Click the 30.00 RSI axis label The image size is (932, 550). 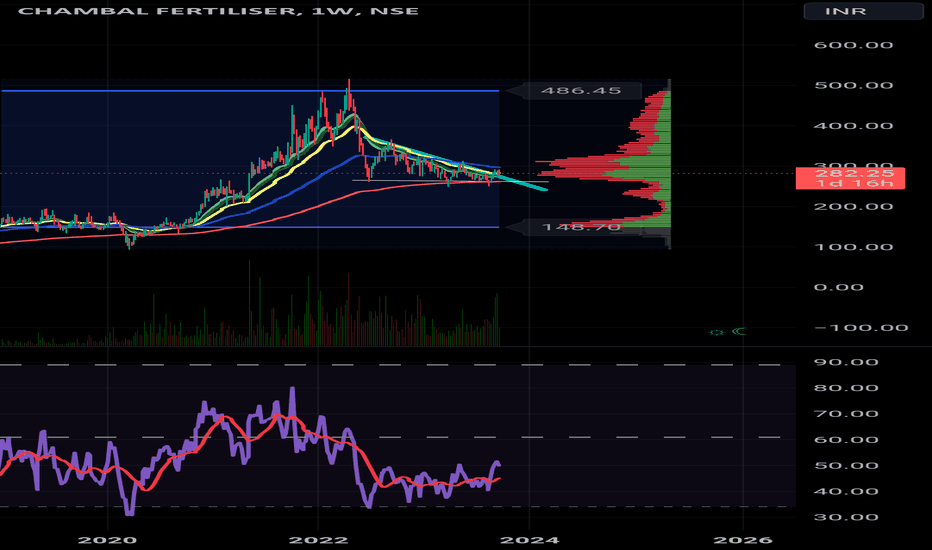coord(846,517)
